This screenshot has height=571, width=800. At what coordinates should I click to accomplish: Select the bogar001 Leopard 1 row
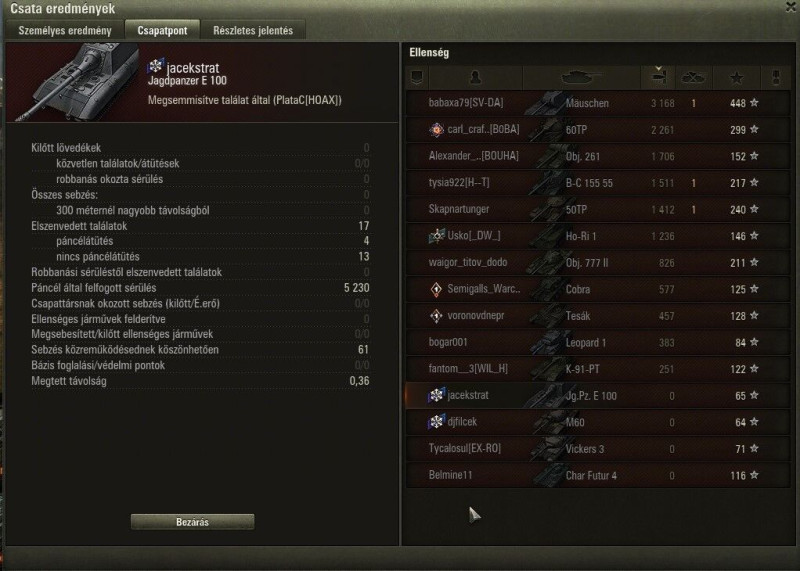click(597, 342)
